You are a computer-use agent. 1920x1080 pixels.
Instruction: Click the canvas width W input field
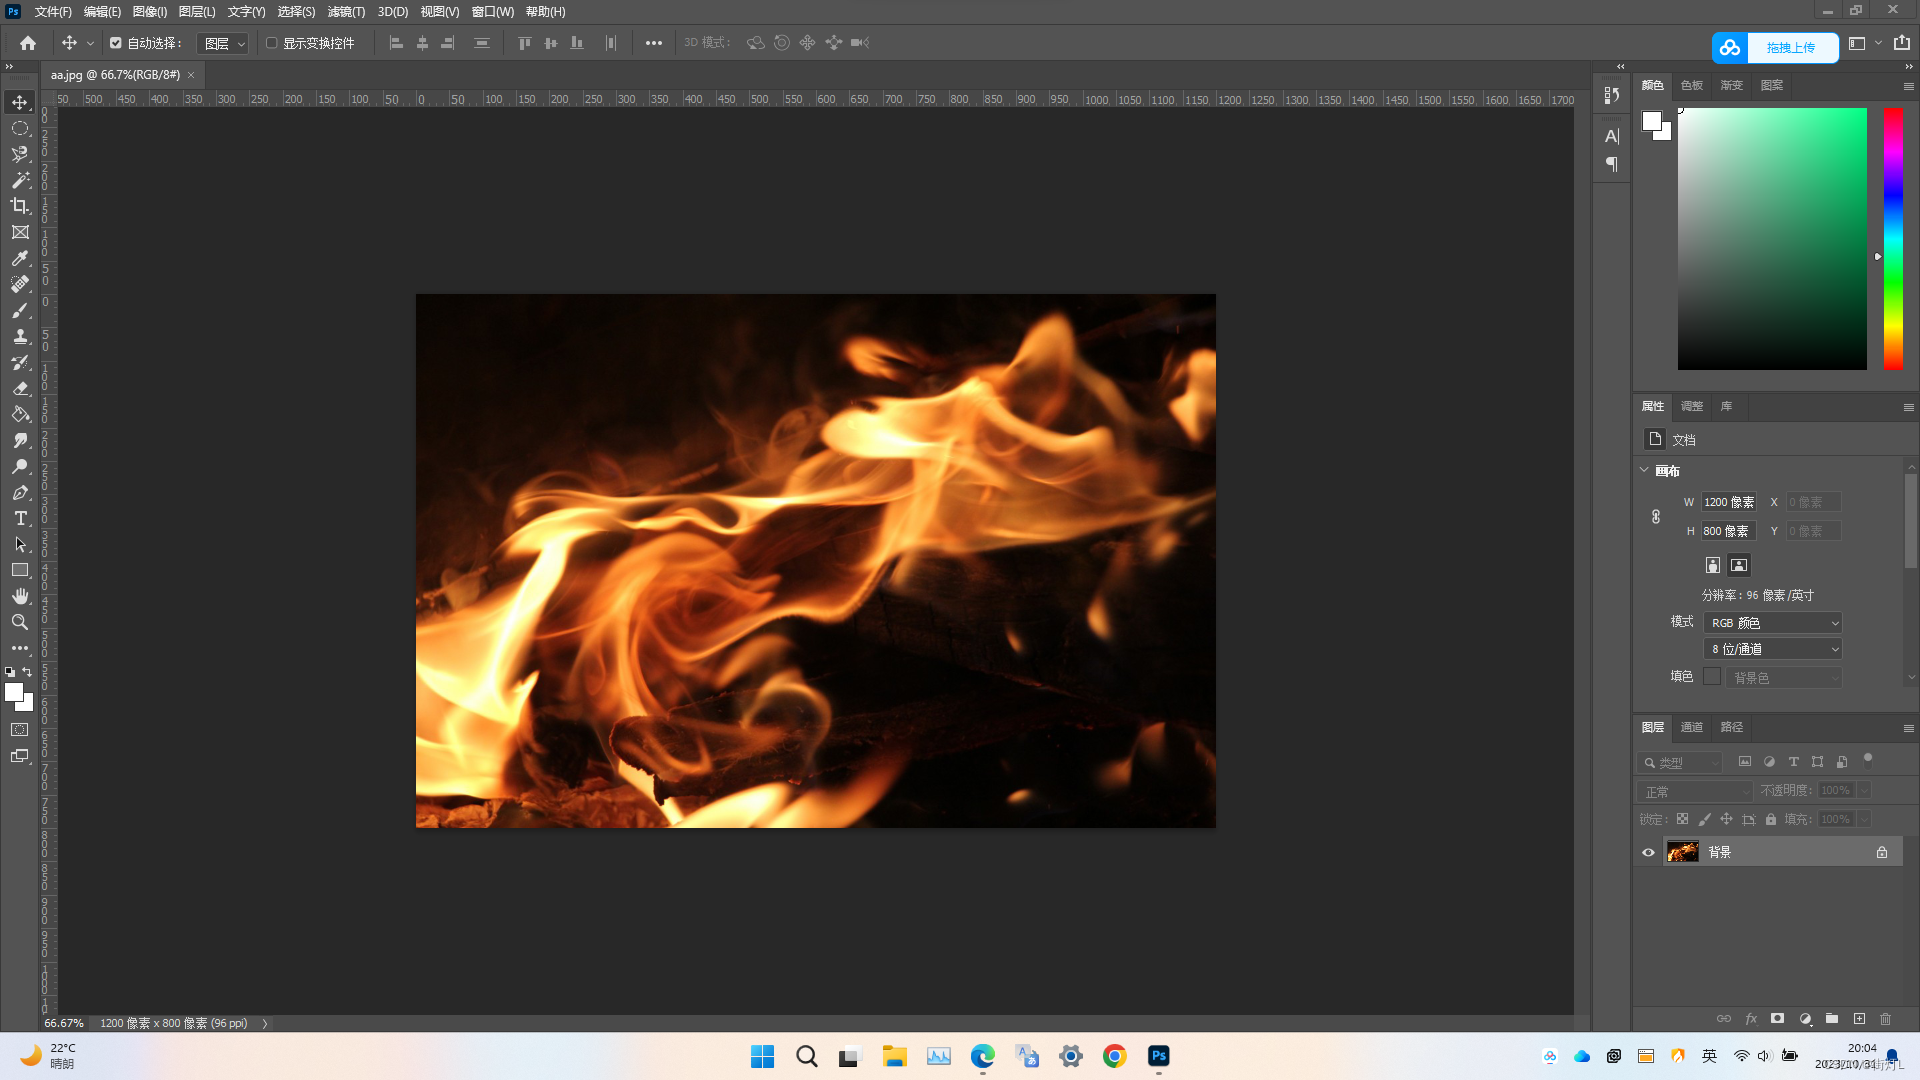pyautogui.click(x=1728, y=502)
